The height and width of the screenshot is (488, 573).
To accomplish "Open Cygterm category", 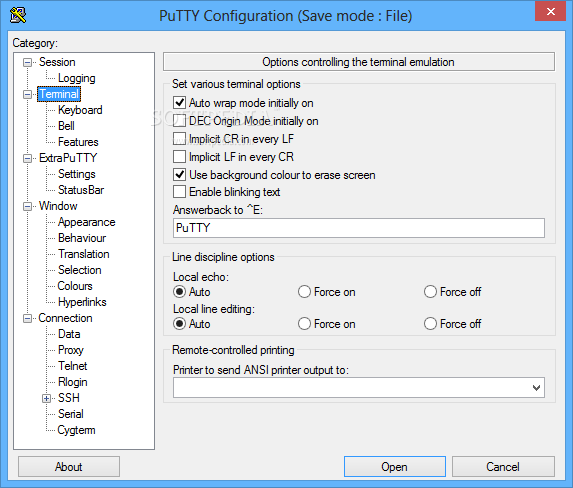I will pos(76,430).
